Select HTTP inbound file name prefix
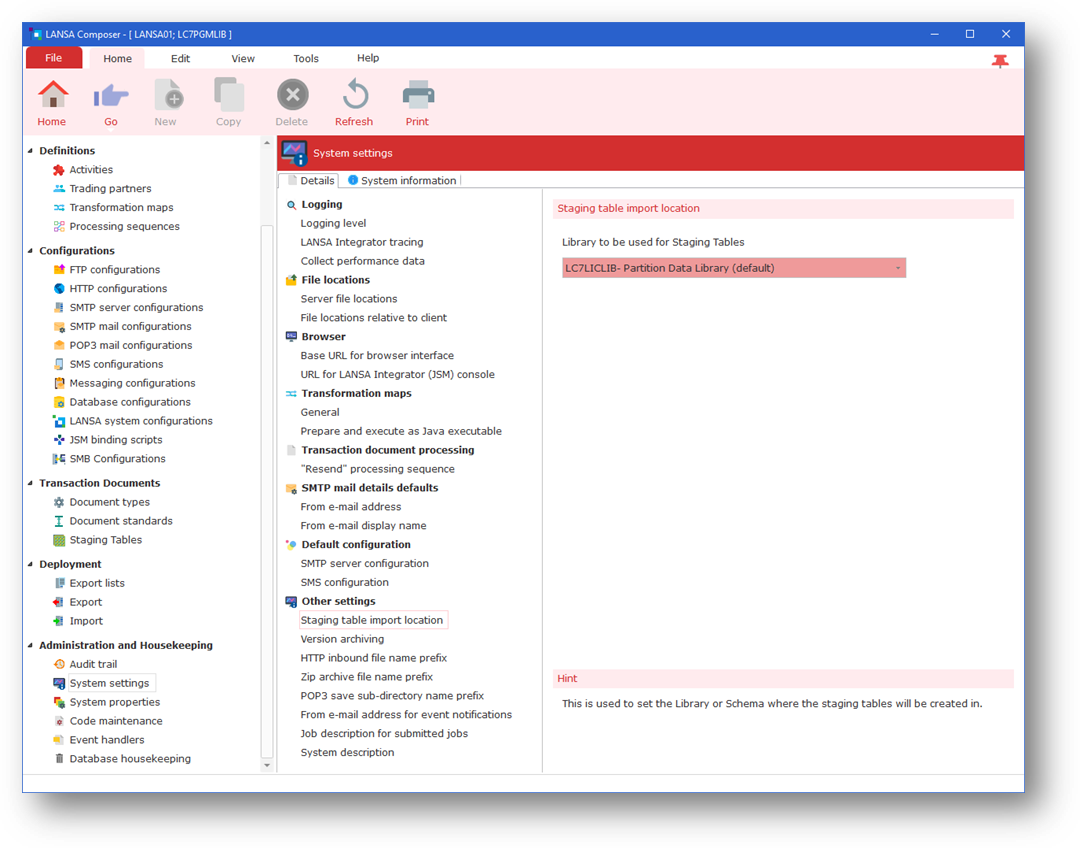1080x848 pixels. point(373,658)
